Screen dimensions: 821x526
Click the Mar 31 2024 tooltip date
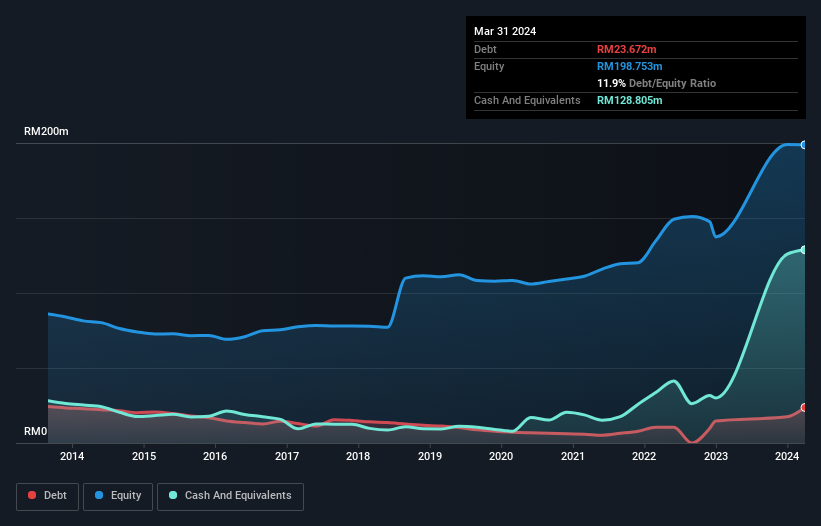pyautogui.click(x=505, y=31)
